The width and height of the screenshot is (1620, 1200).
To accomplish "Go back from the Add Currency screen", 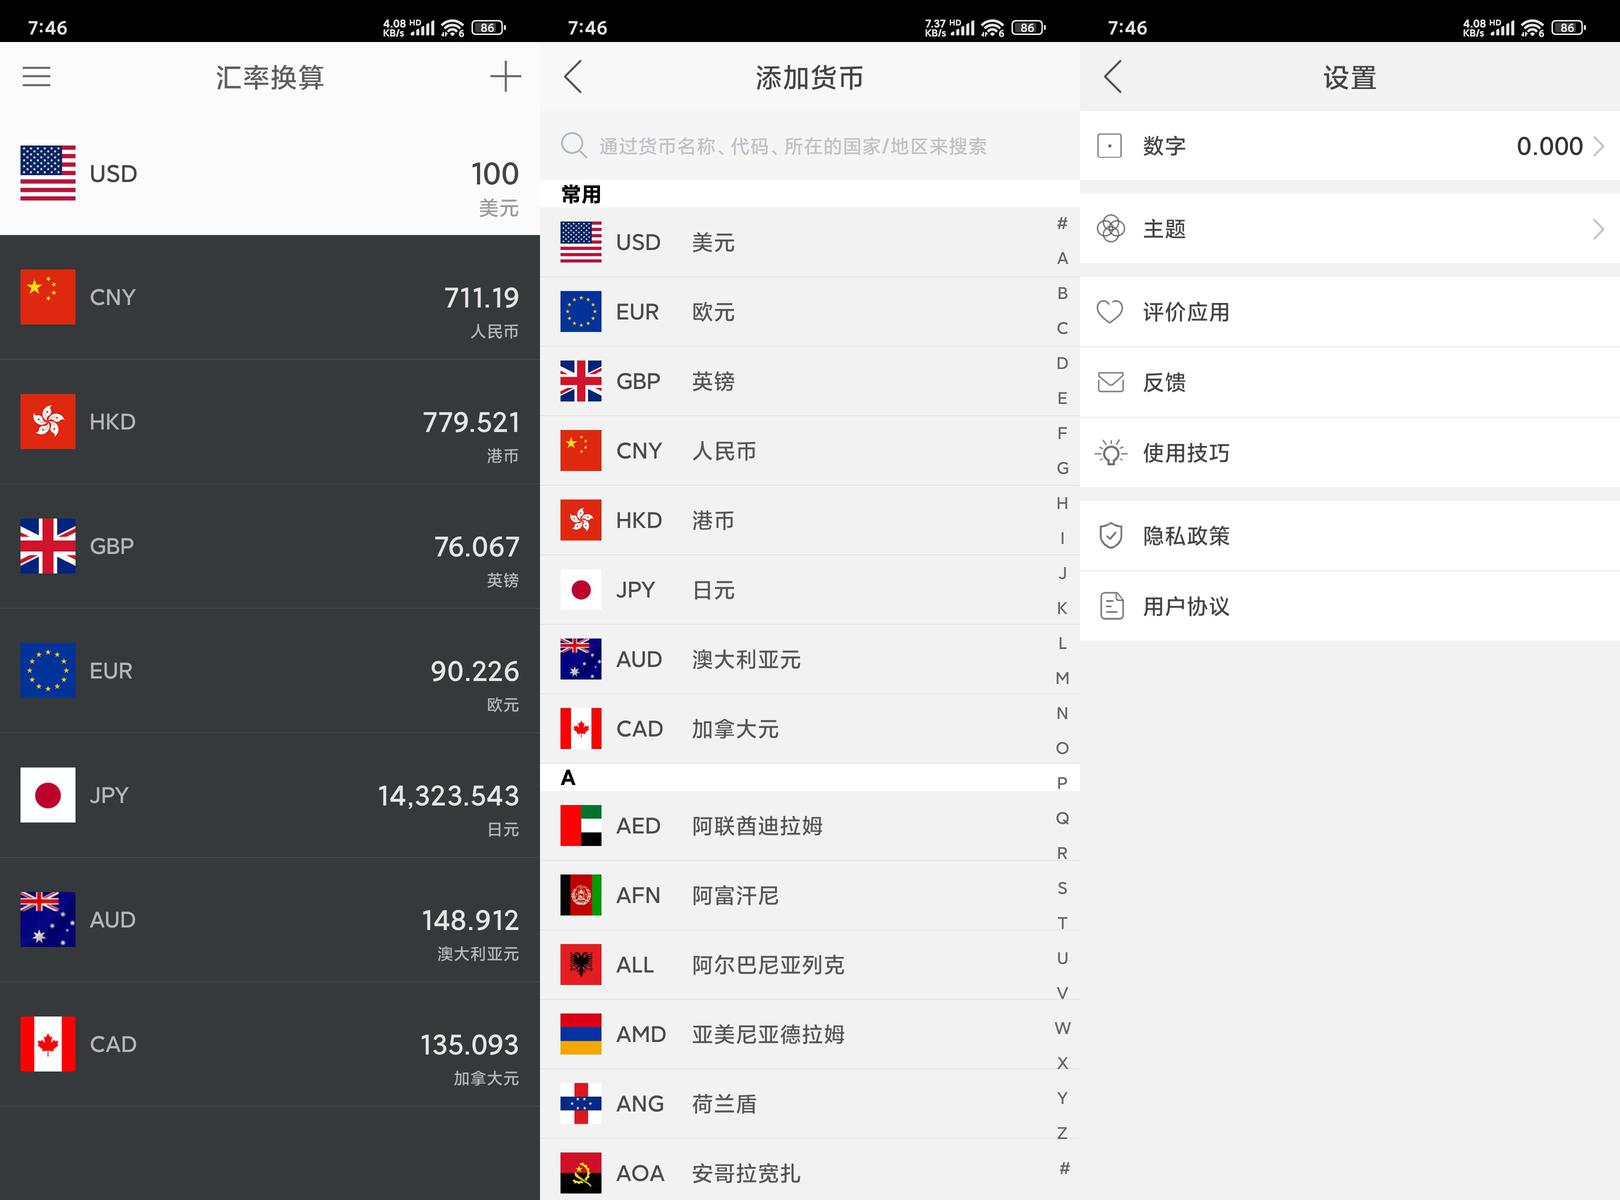I will click(573, 77).
